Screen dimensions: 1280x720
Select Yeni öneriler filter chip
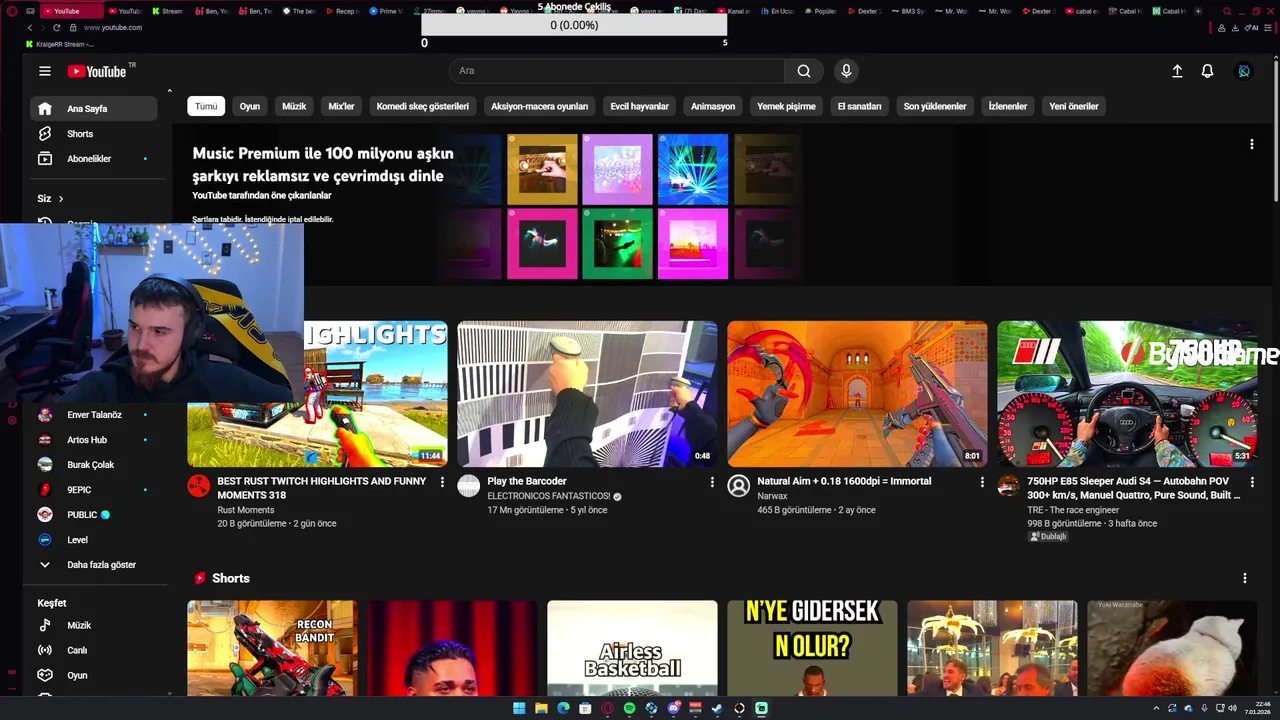pyautogui.click(x=1074, y=106)
